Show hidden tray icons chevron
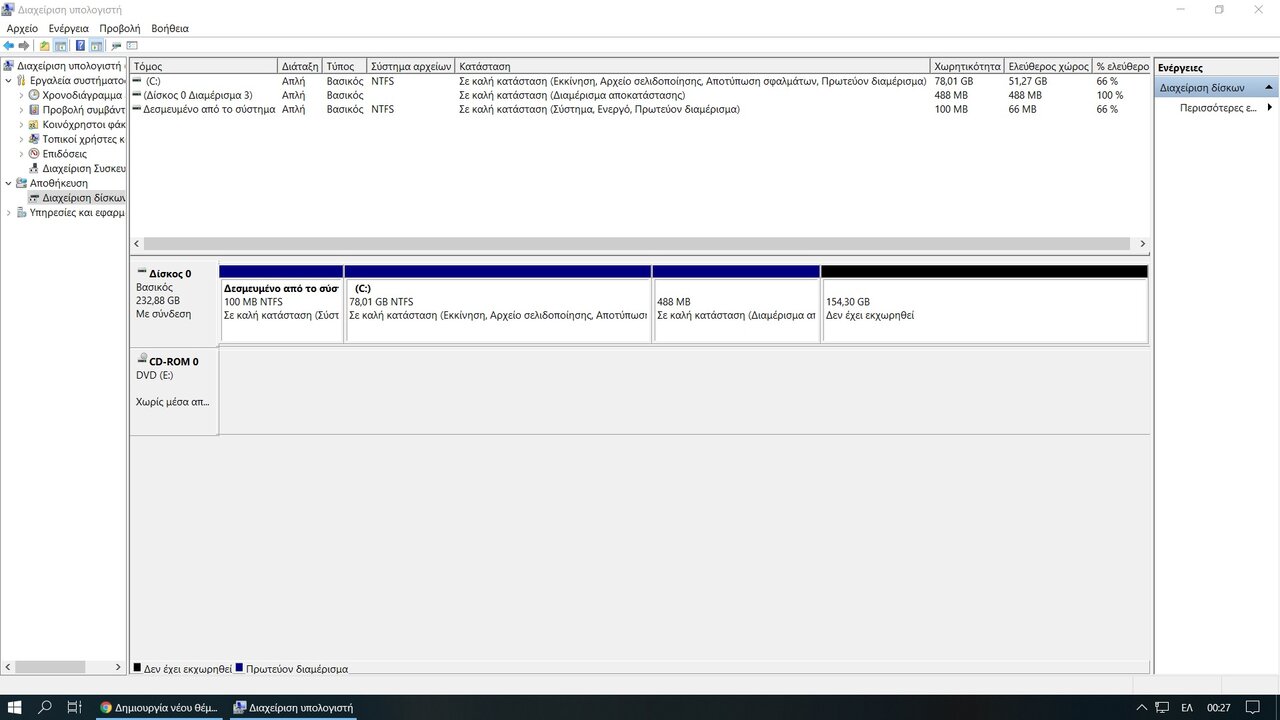This screenshot has height=720, width=1280. coord(1142,708)
